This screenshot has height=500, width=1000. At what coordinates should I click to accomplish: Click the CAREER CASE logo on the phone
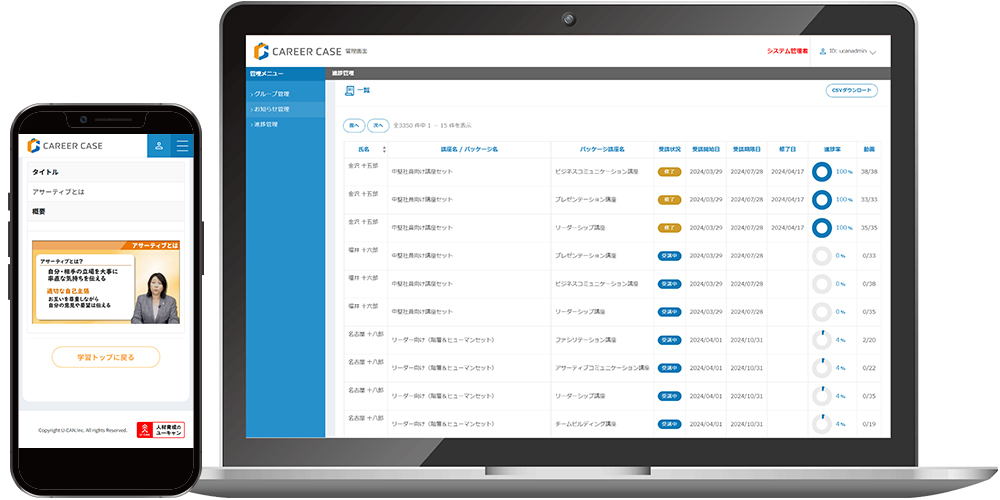pyautogui.click(x=65, y=146)
